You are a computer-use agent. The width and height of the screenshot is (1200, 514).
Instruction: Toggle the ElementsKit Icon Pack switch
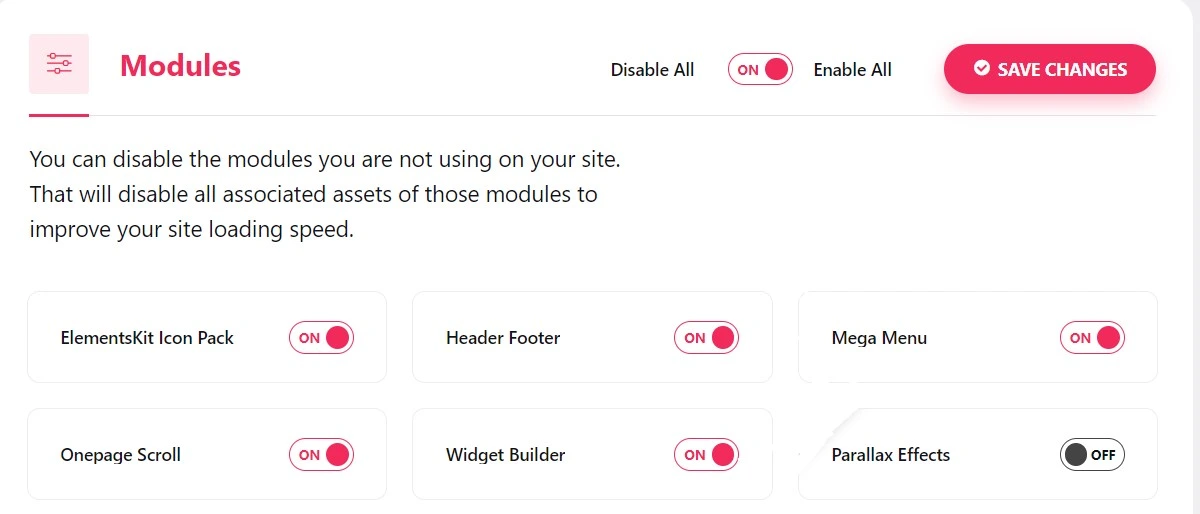point(322,337)
